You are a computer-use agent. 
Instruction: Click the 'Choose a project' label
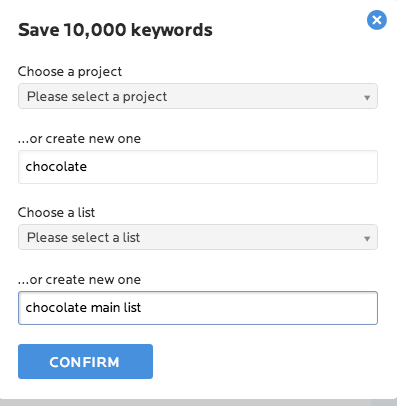(70, 72)
